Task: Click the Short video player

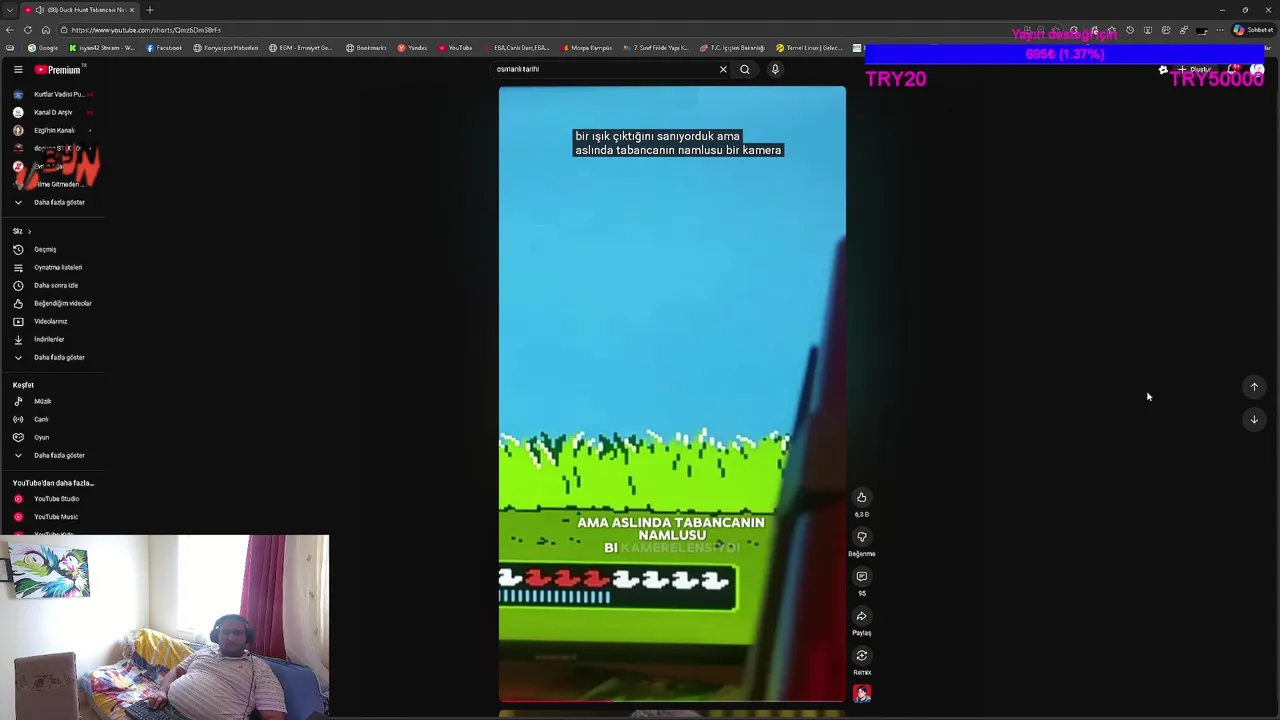Action: pos(672,394)
